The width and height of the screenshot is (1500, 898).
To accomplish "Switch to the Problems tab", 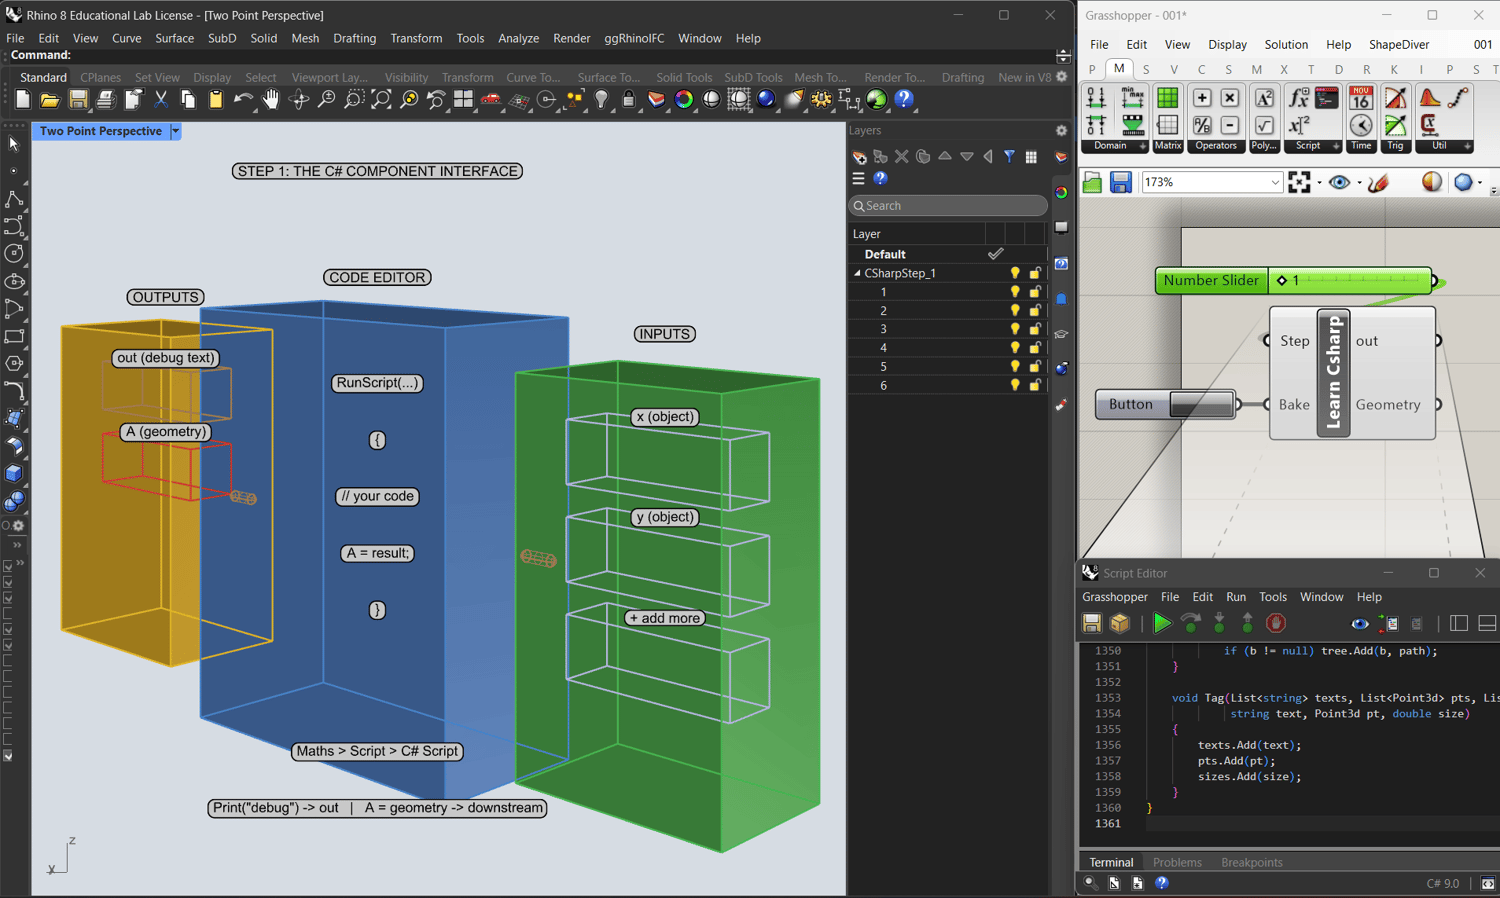I will (1176, 862).
